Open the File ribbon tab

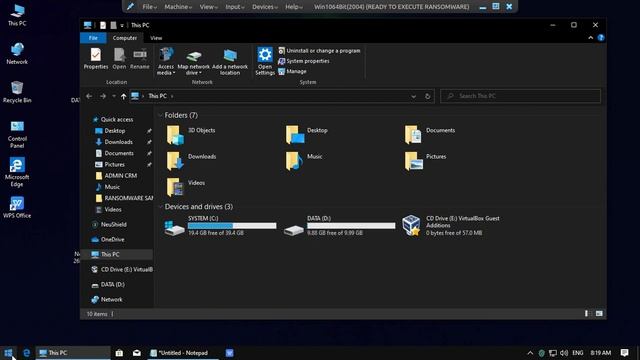click(x=93, y=38)
